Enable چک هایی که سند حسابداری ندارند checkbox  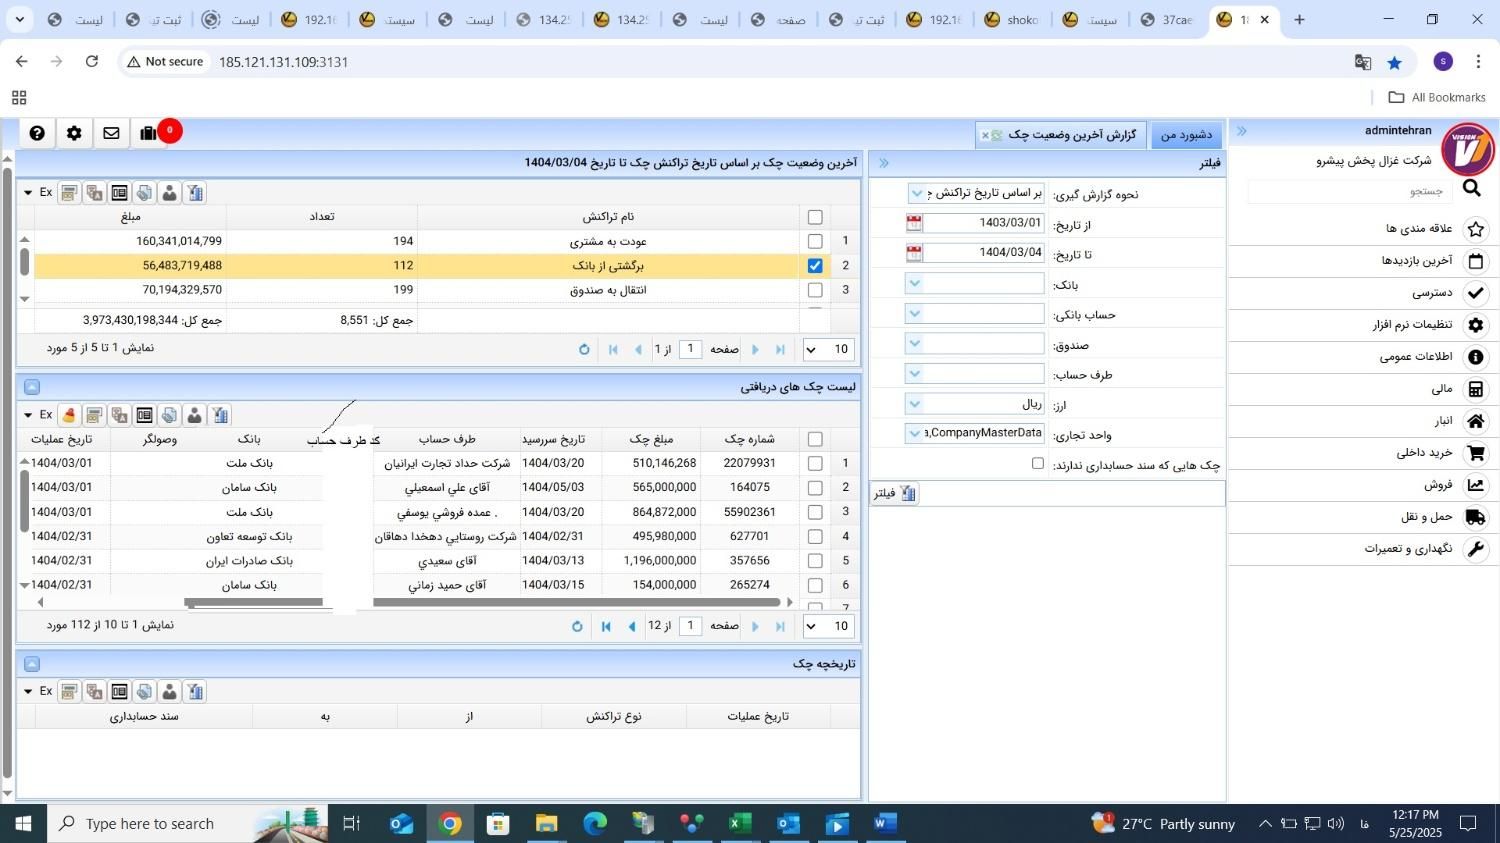1037,464
